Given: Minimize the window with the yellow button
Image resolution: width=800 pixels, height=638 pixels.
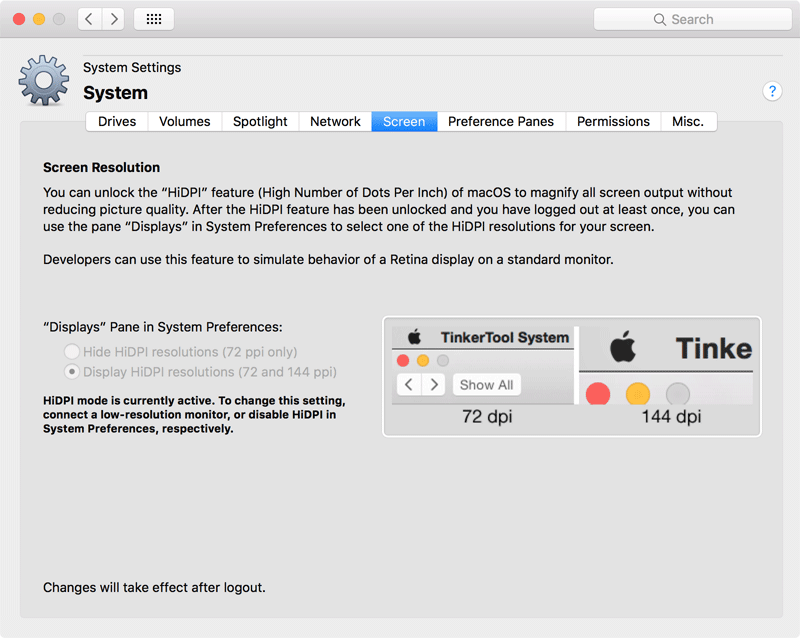Looking at the screenshot, I should point(39,19).
